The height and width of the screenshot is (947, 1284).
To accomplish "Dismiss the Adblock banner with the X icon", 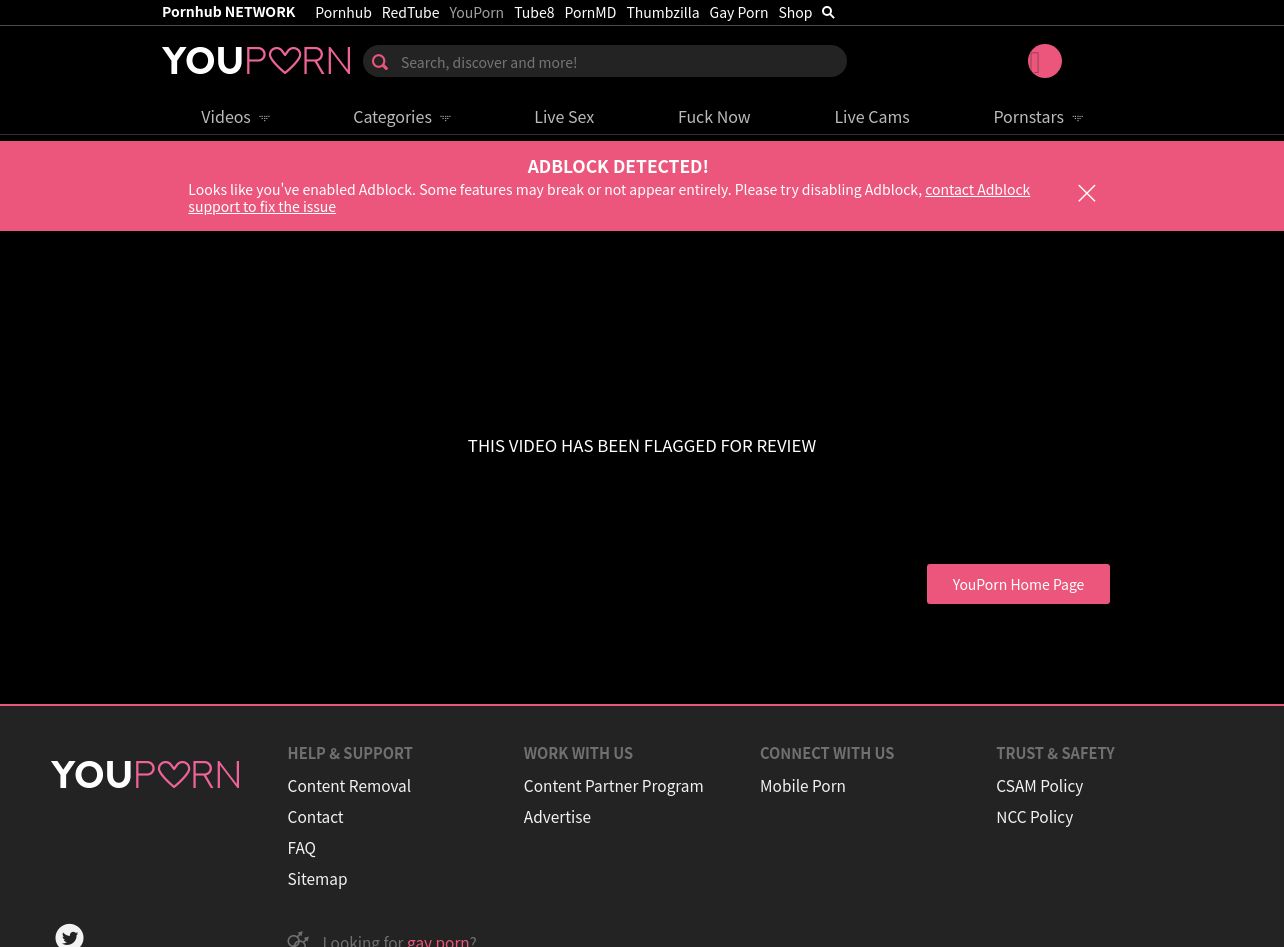I will pos(1087,193).
